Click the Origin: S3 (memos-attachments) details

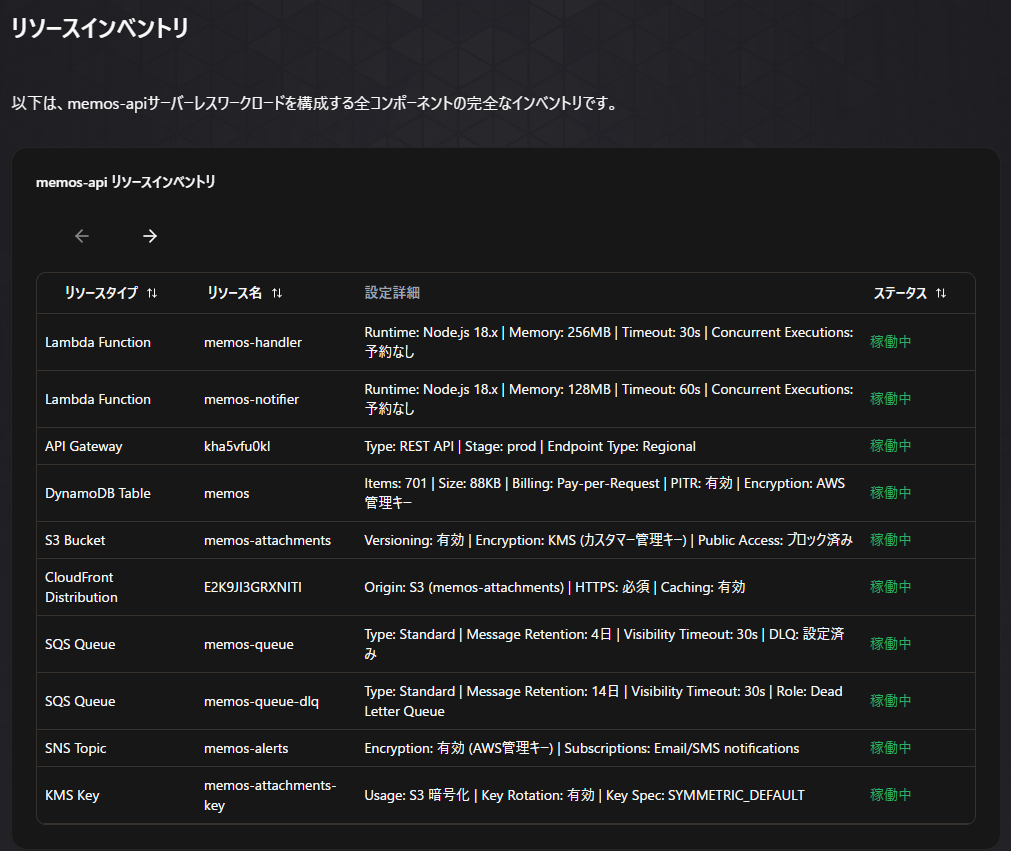click(x=555, y=587)
